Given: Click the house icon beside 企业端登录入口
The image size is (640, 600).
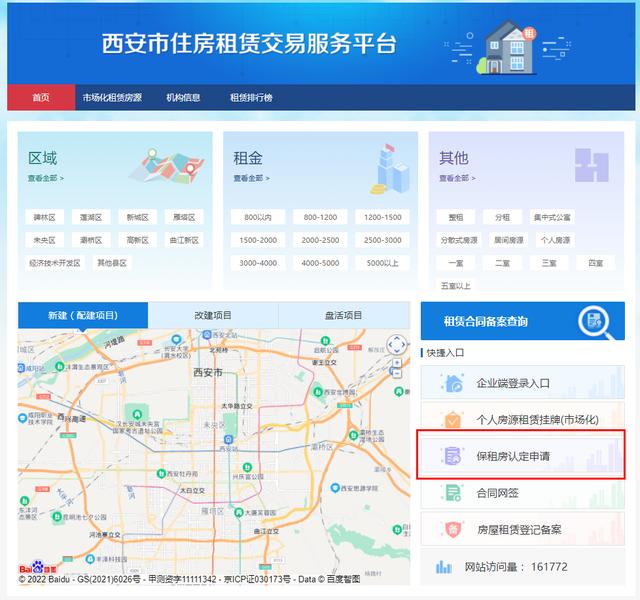Looking at the screenshot, I should pos(453,383).
